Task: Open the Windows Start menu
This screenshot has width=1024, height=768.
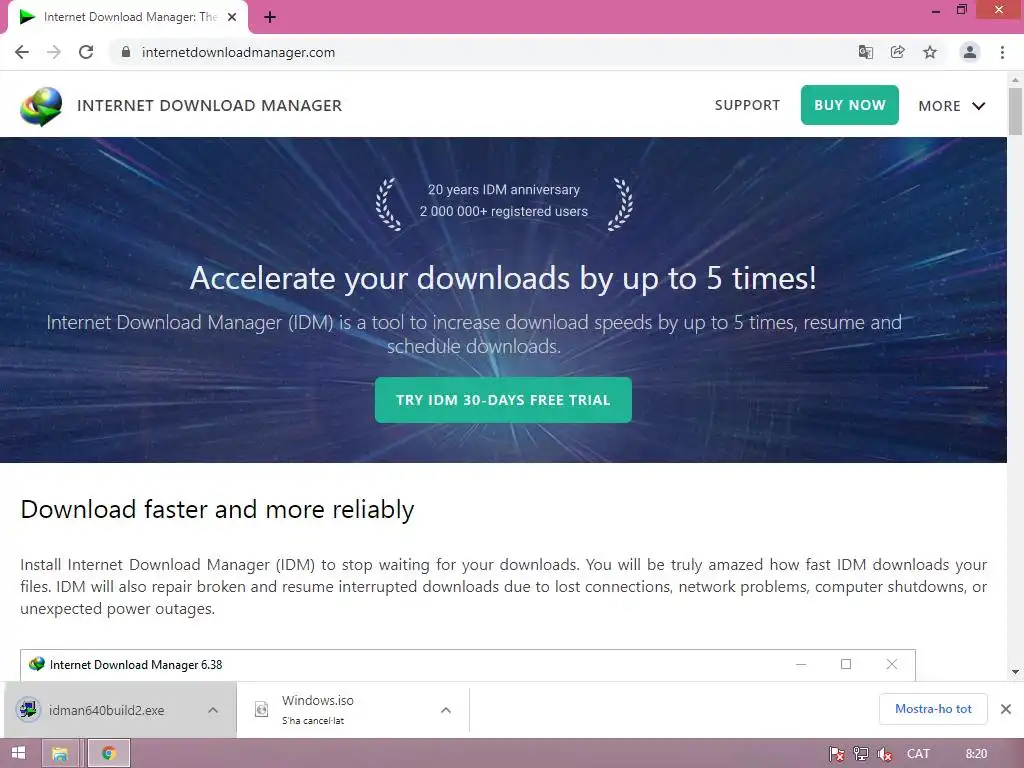Action: click(x=18, y=754)
